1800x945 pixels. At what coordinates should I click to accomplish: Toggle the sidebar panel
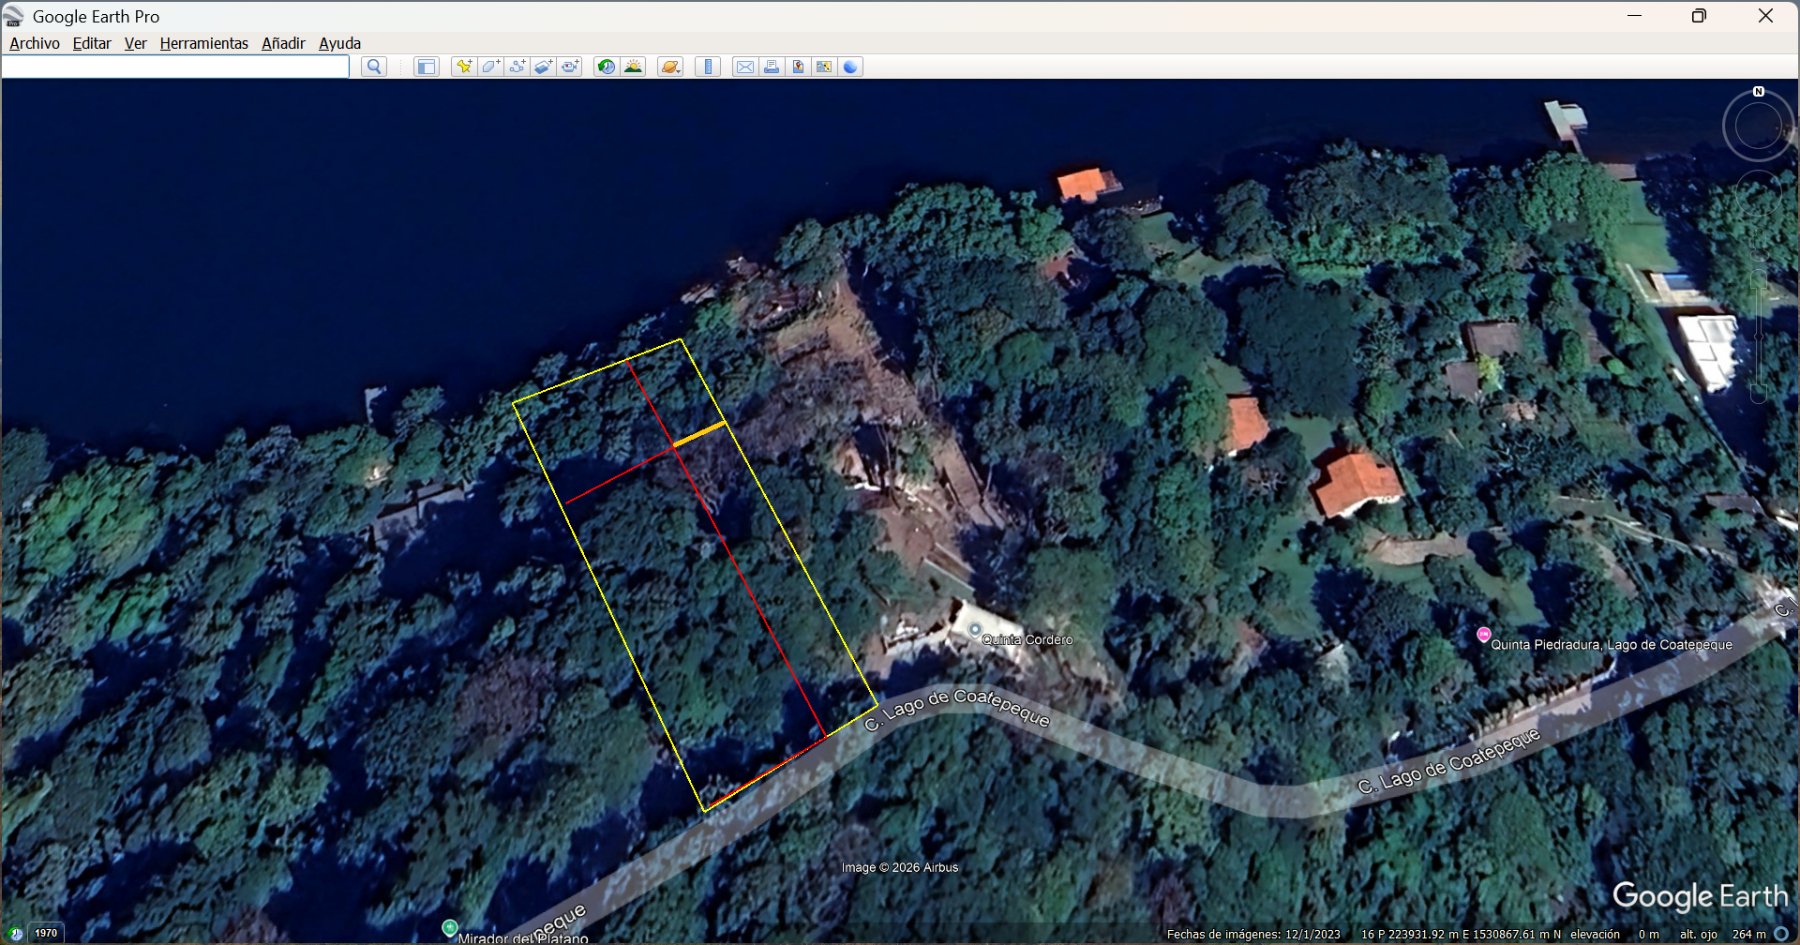426,67
